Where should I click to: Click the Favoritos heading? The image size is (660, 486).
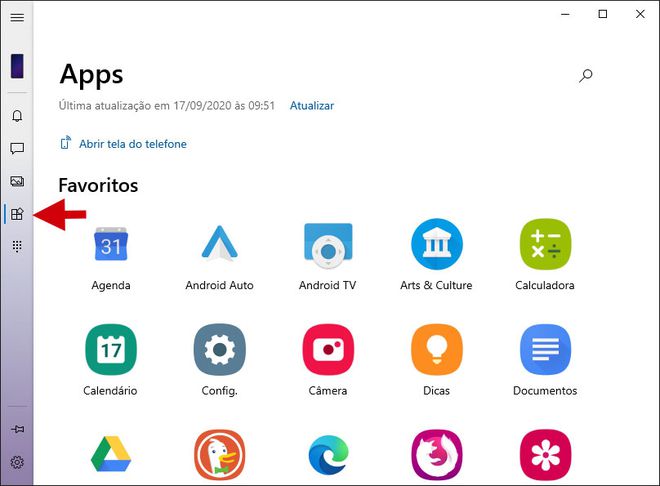(98, 185)
